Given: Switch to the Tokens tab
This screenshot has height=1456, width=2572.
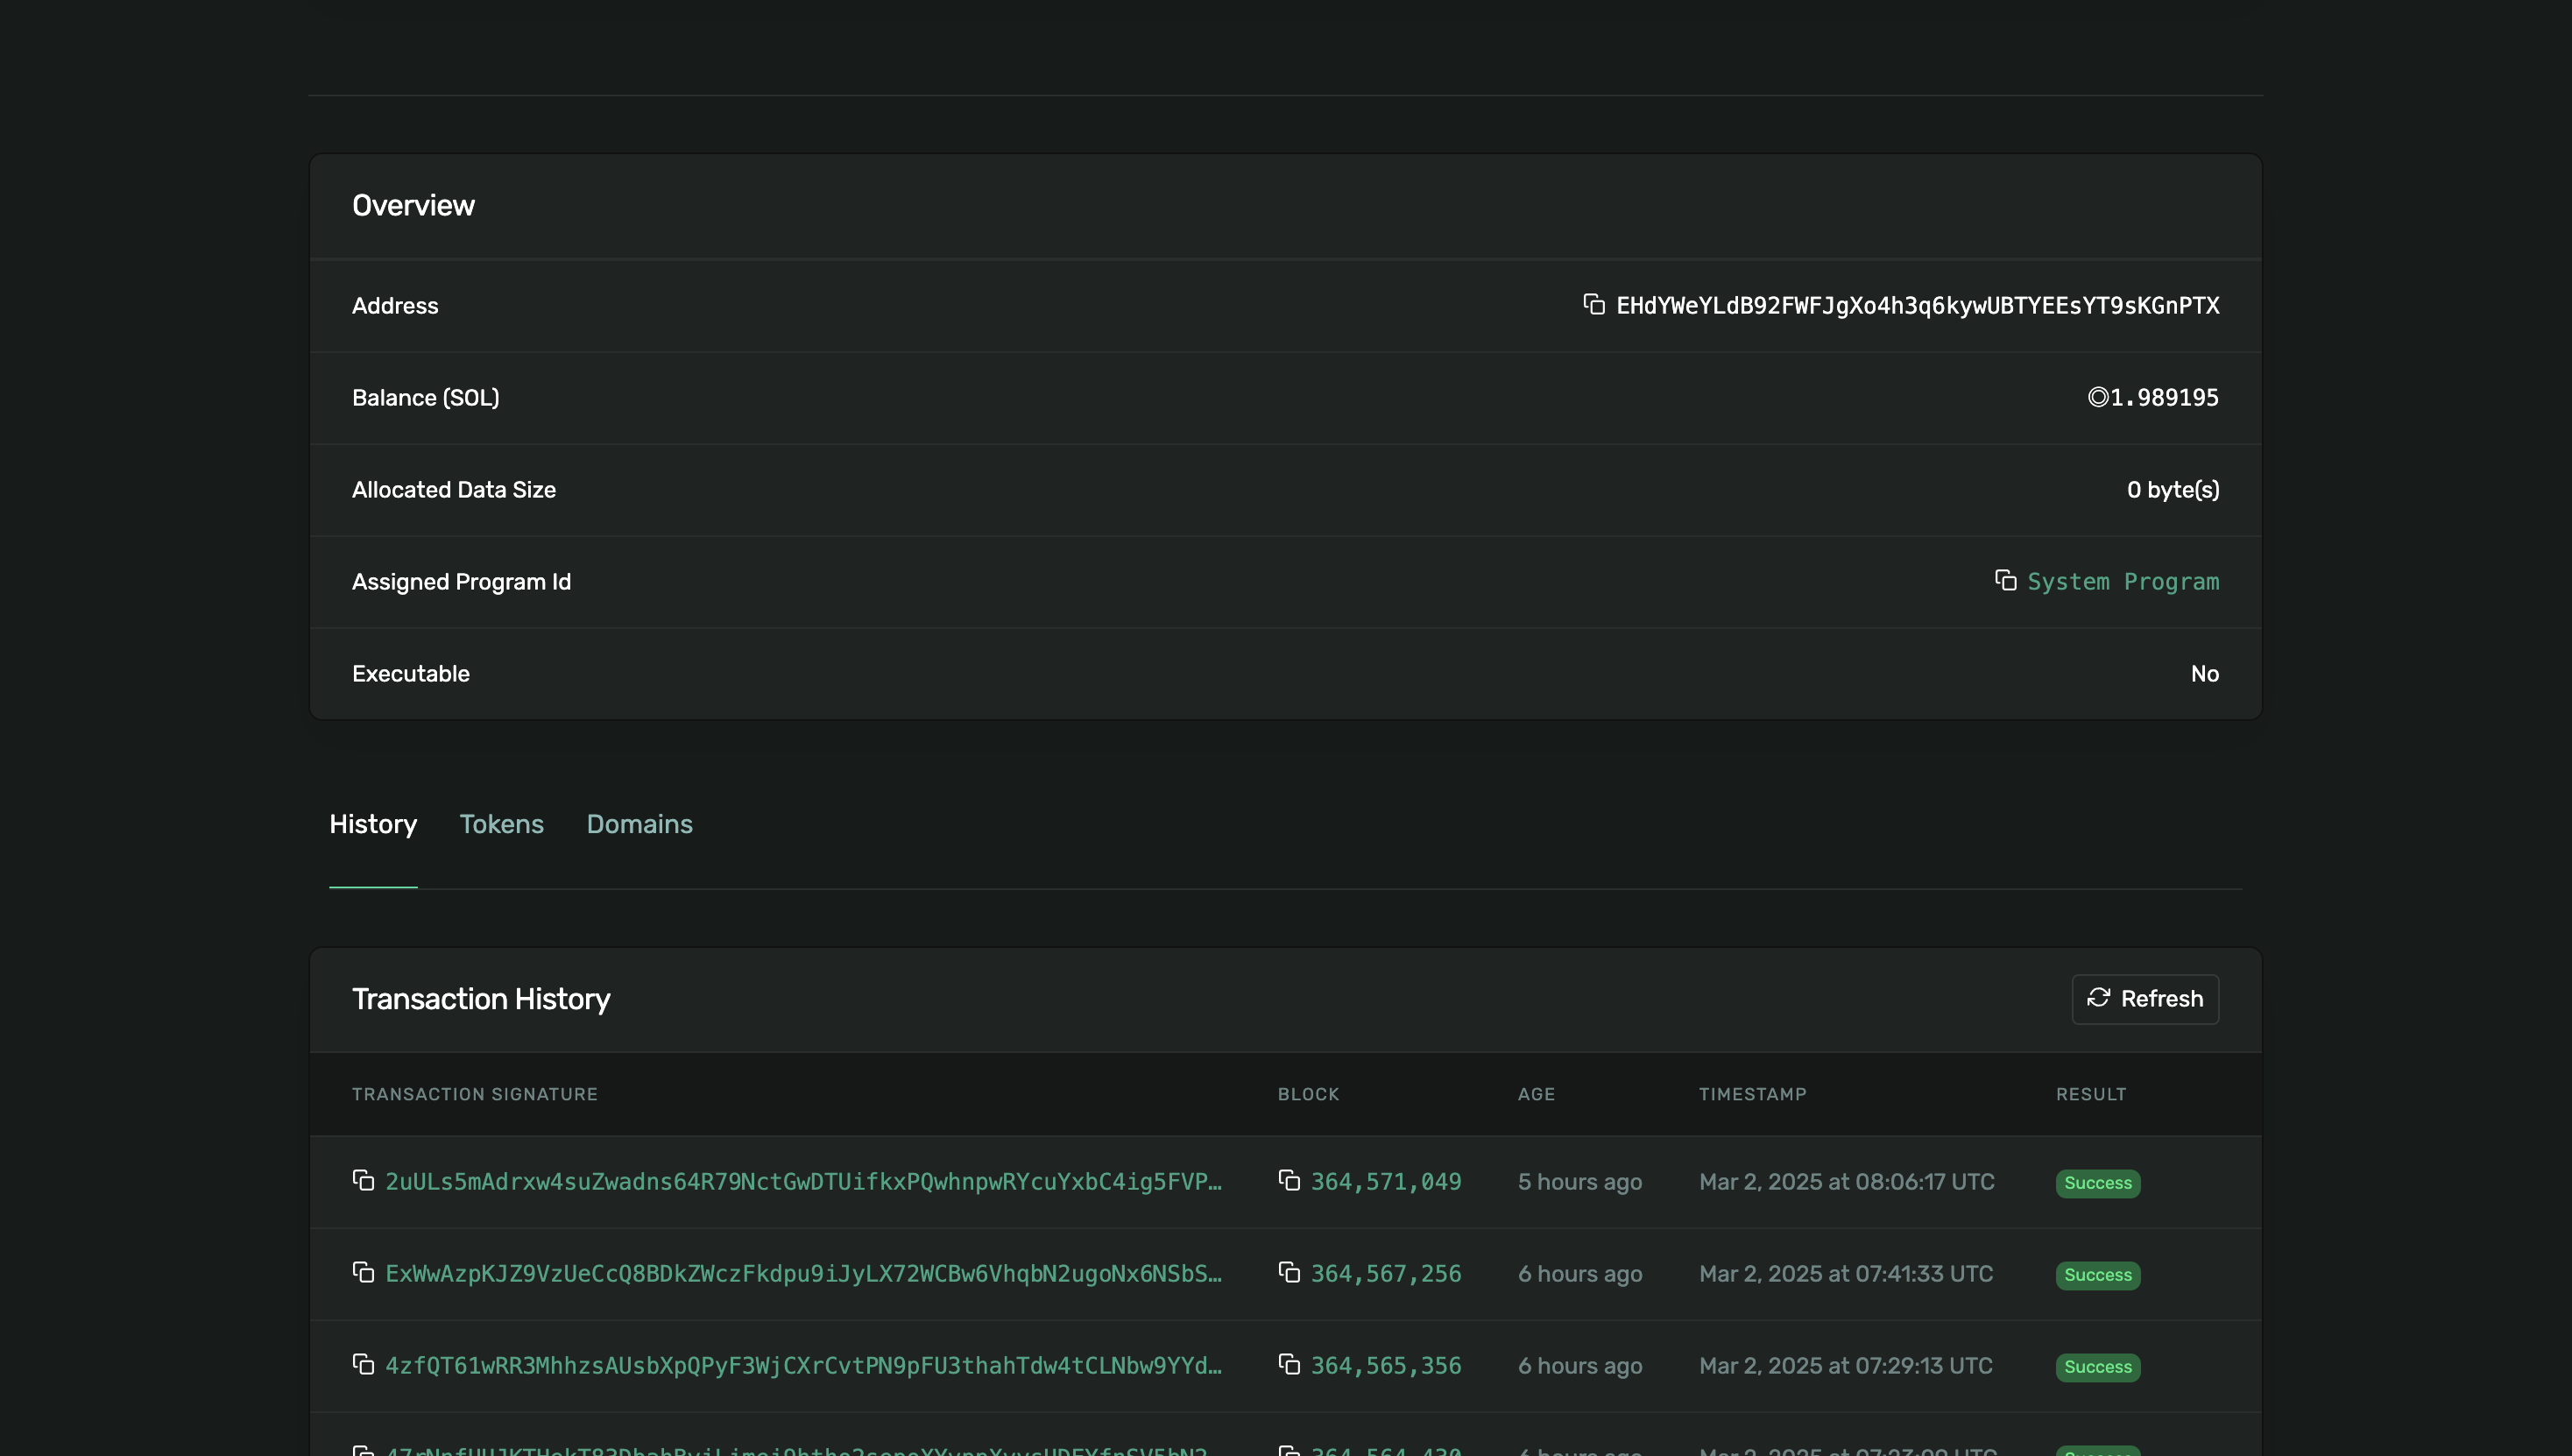Looking at the screenshot, I should [x=501, y=824].
